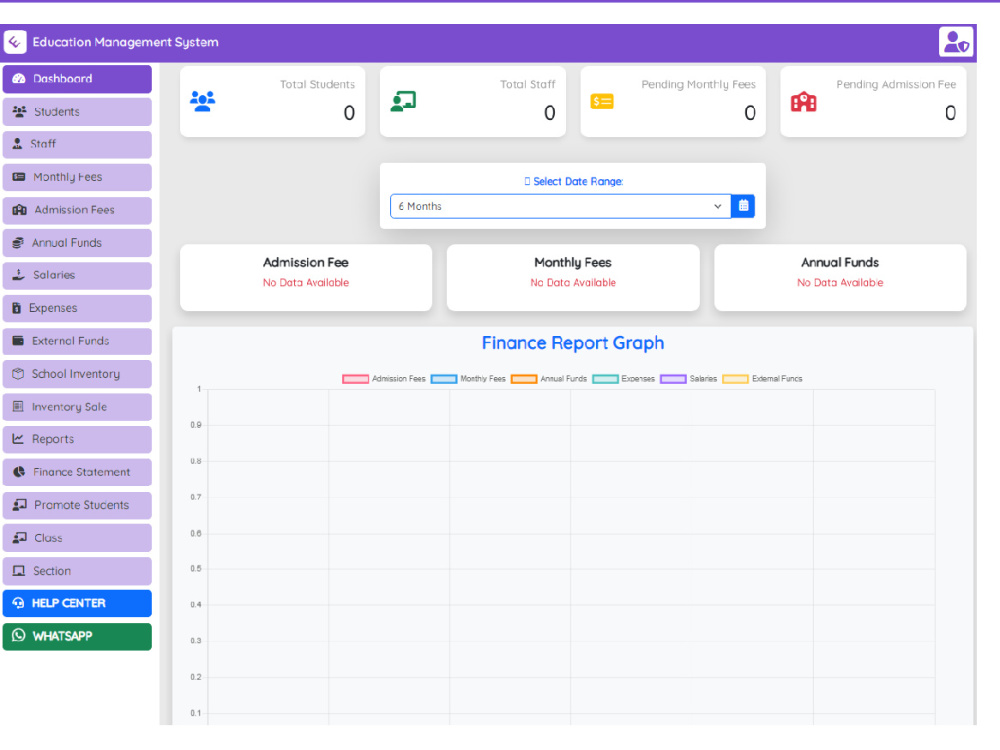The width and height of the screenshot is (1000, 750).
Task: Click the Expenses receipt icon in sidebar
Action: pyautogui.click(x=17, y=308)
